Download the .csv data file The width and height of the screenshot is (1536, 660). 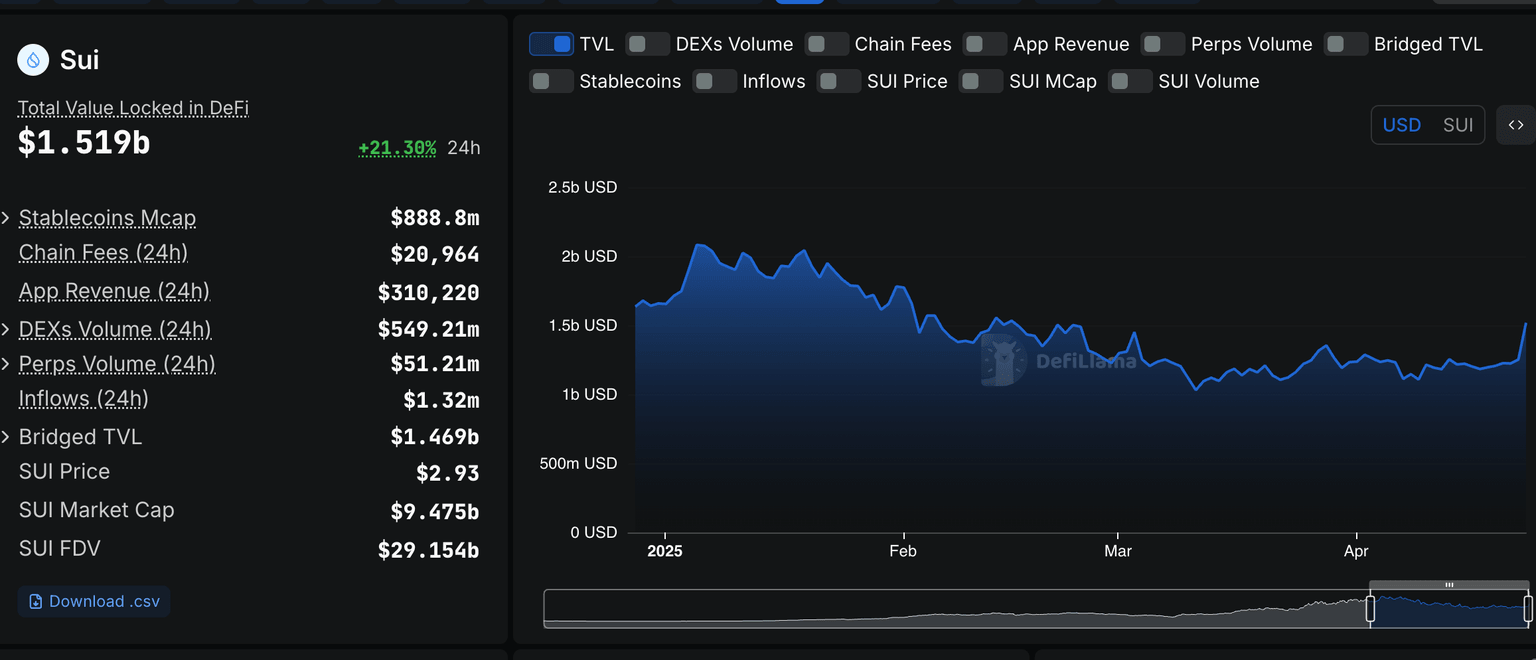94,602
